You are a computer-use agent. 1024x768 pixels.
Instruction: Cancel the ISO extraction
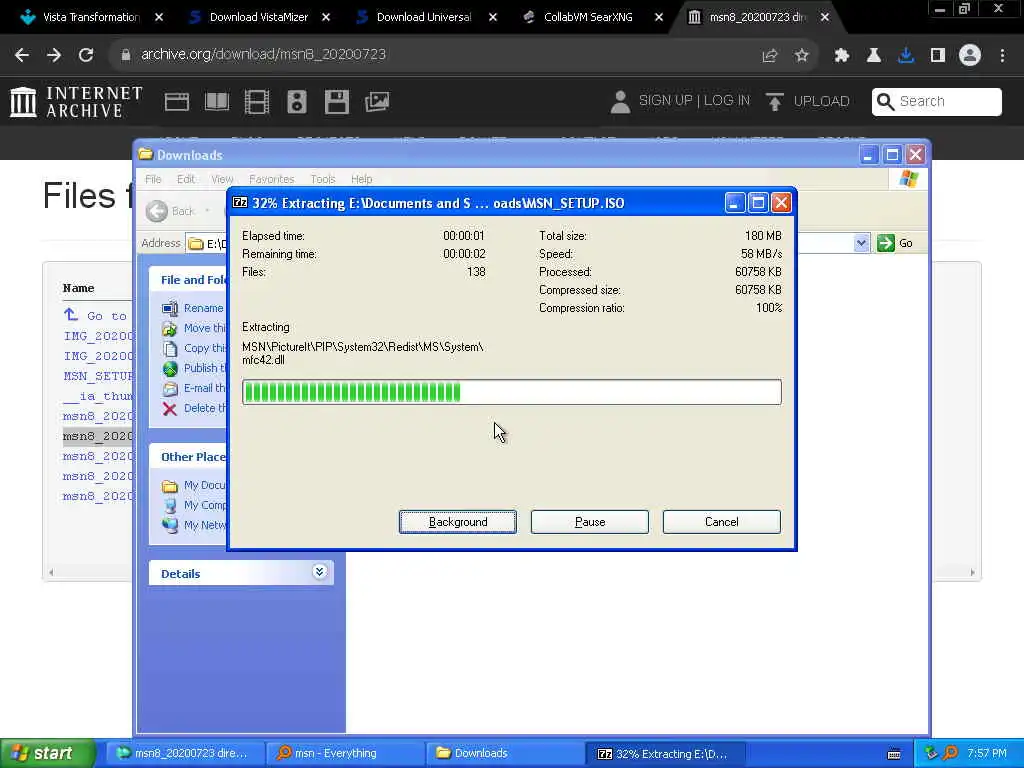coord(722,522)
